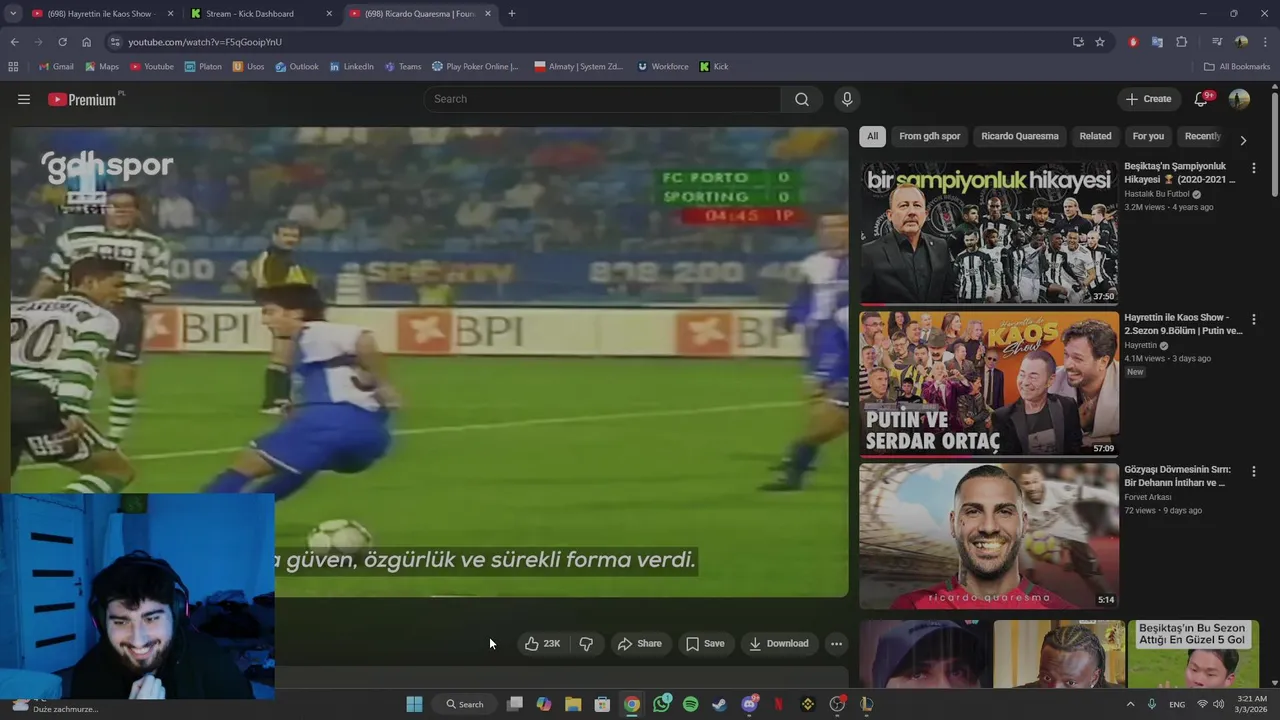Open the Chrome three-dot menu

pyautogui.click(x=1265, y=42)
